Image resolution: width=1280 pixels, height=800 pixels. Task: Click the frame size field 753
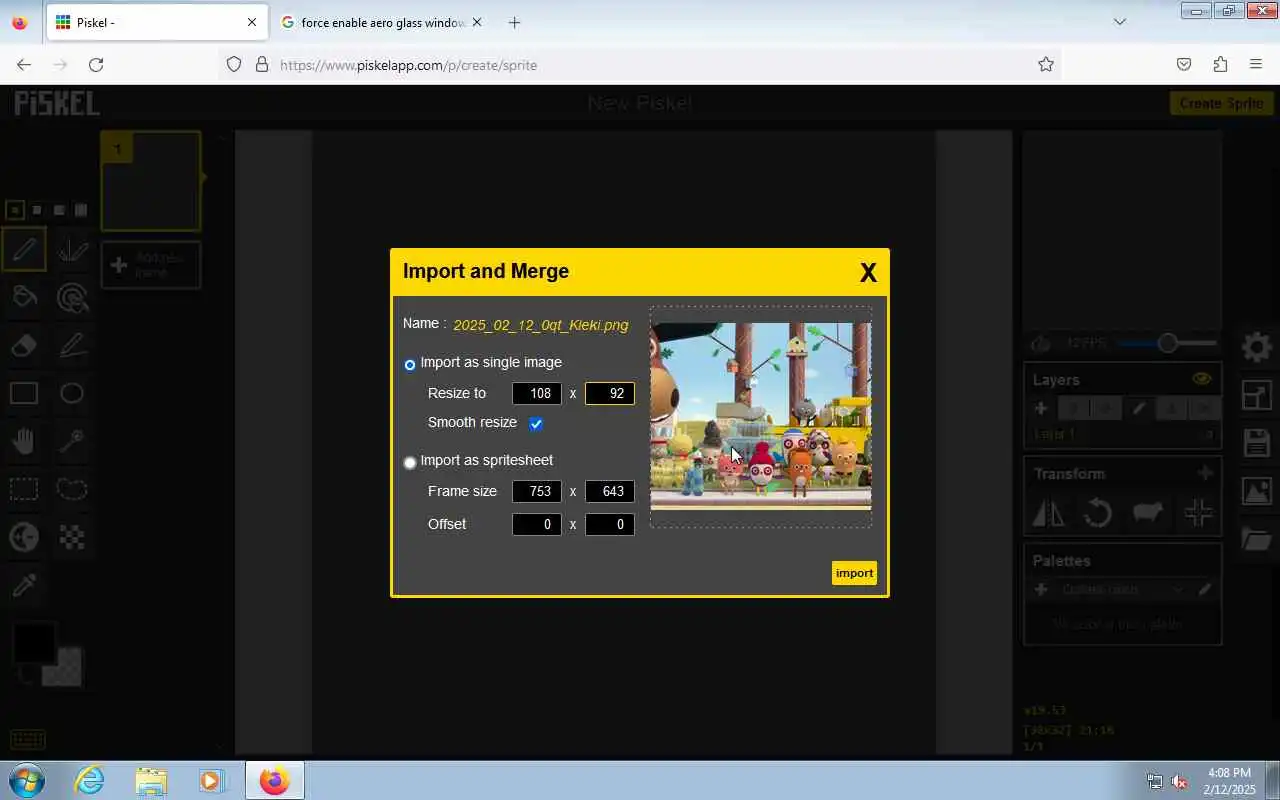click(x=537, y=491)
